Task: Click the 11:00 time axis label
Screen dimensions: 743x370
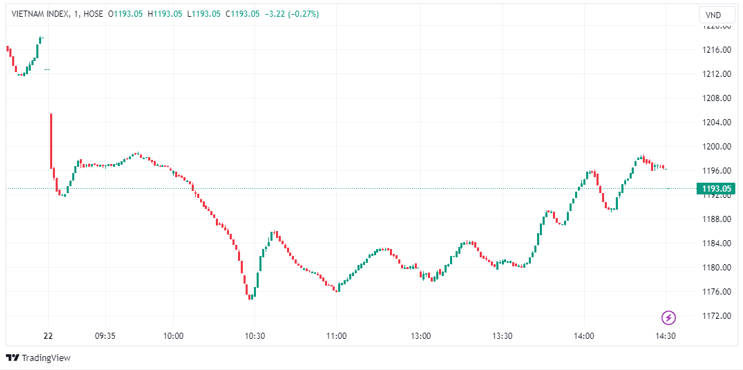Action: coord(336,335)
